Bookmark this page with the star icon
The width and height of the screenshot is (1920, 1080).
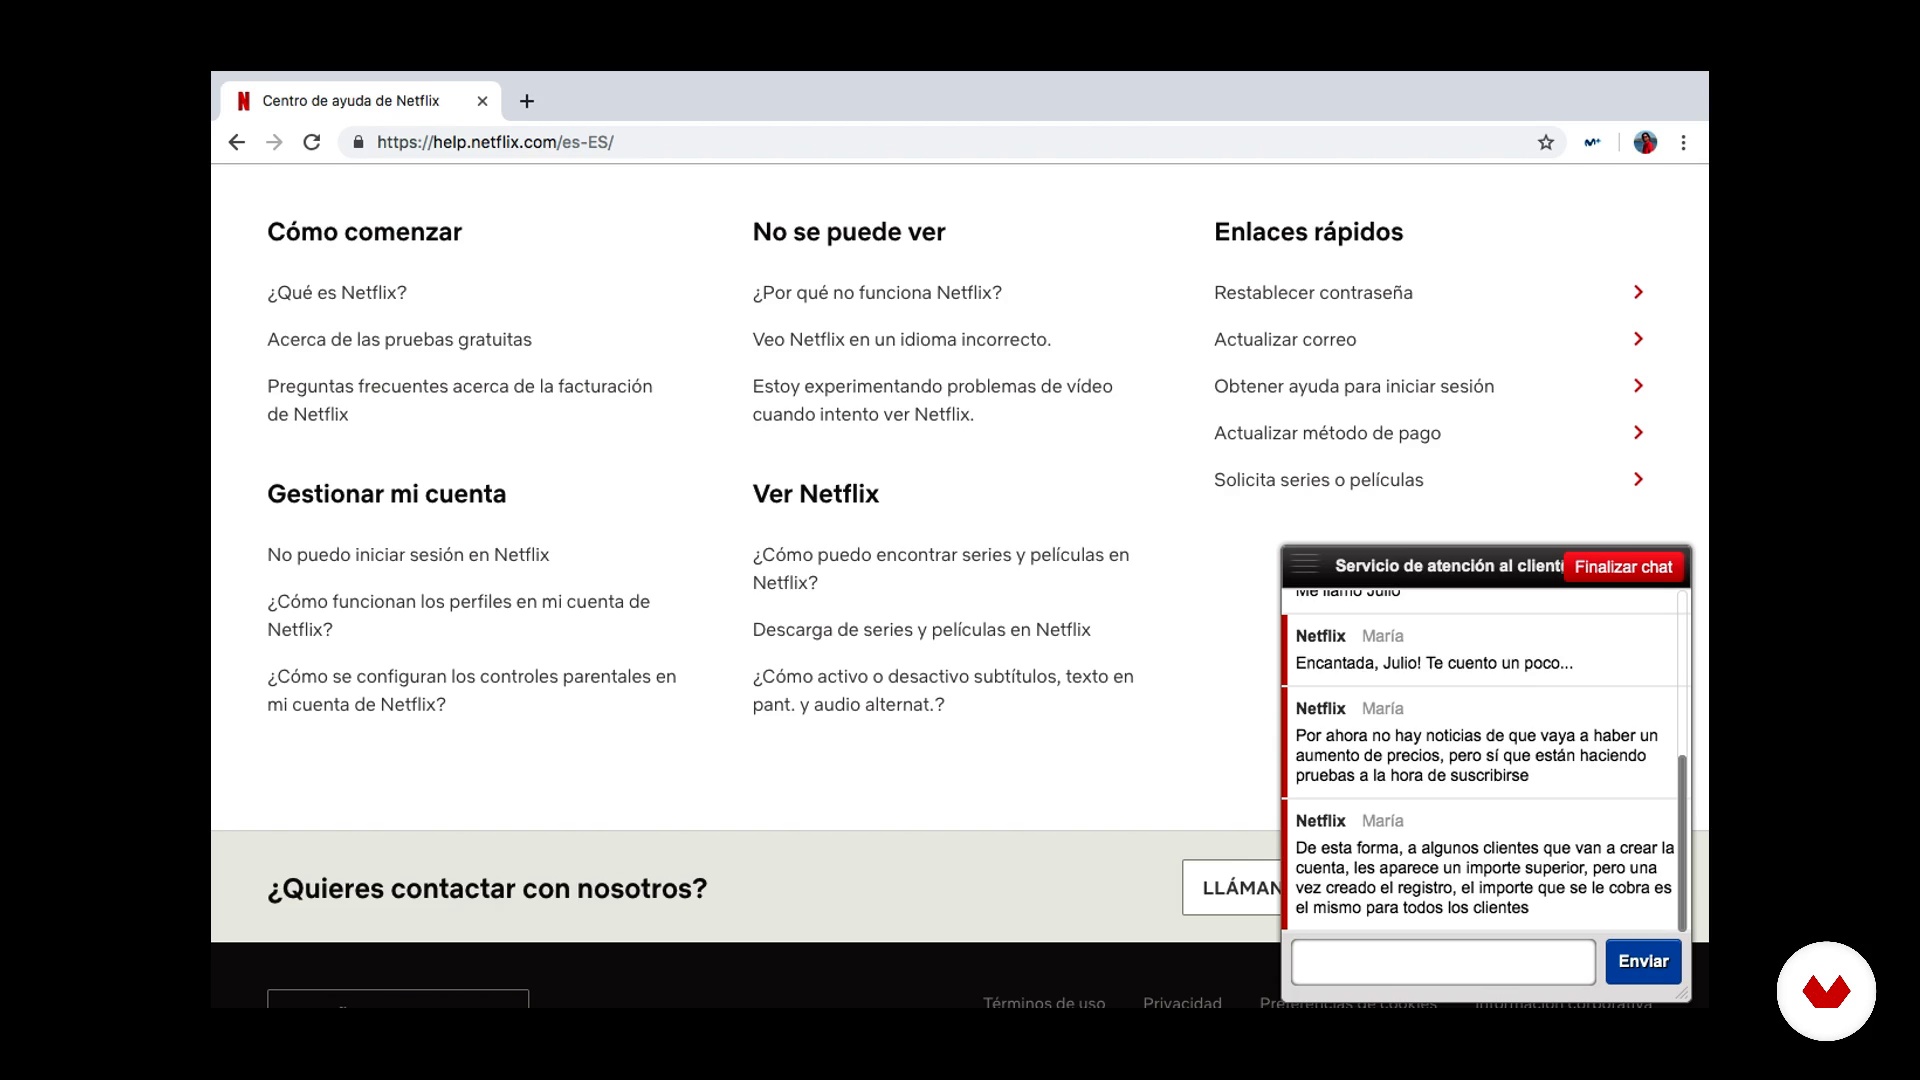1546,142
